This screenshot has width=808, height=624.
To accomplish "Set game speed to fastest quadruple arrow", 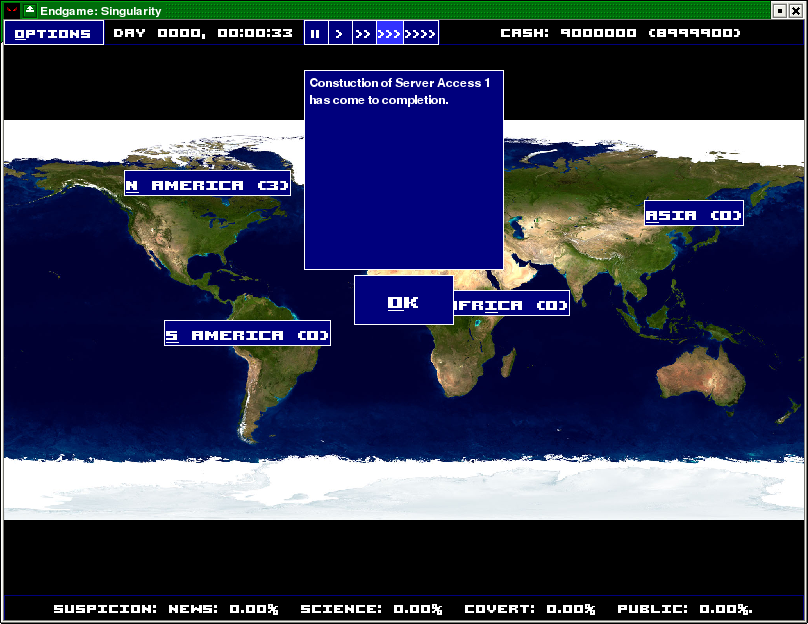I will pyautogui.click(x=421, y=33).
